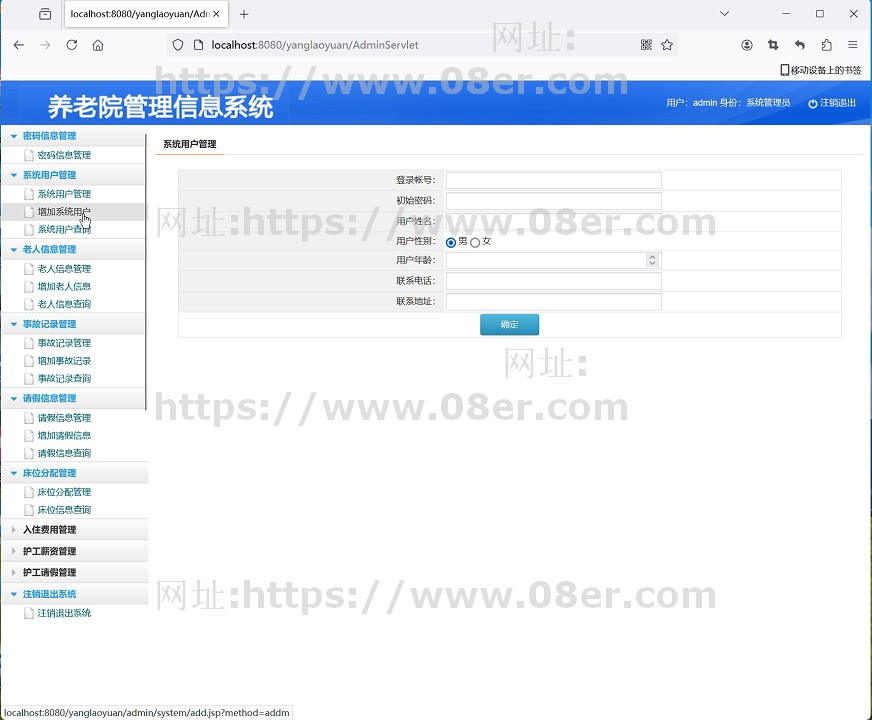
Task: Open a new tab with the plus button
Action: click(x=244, y=14)
